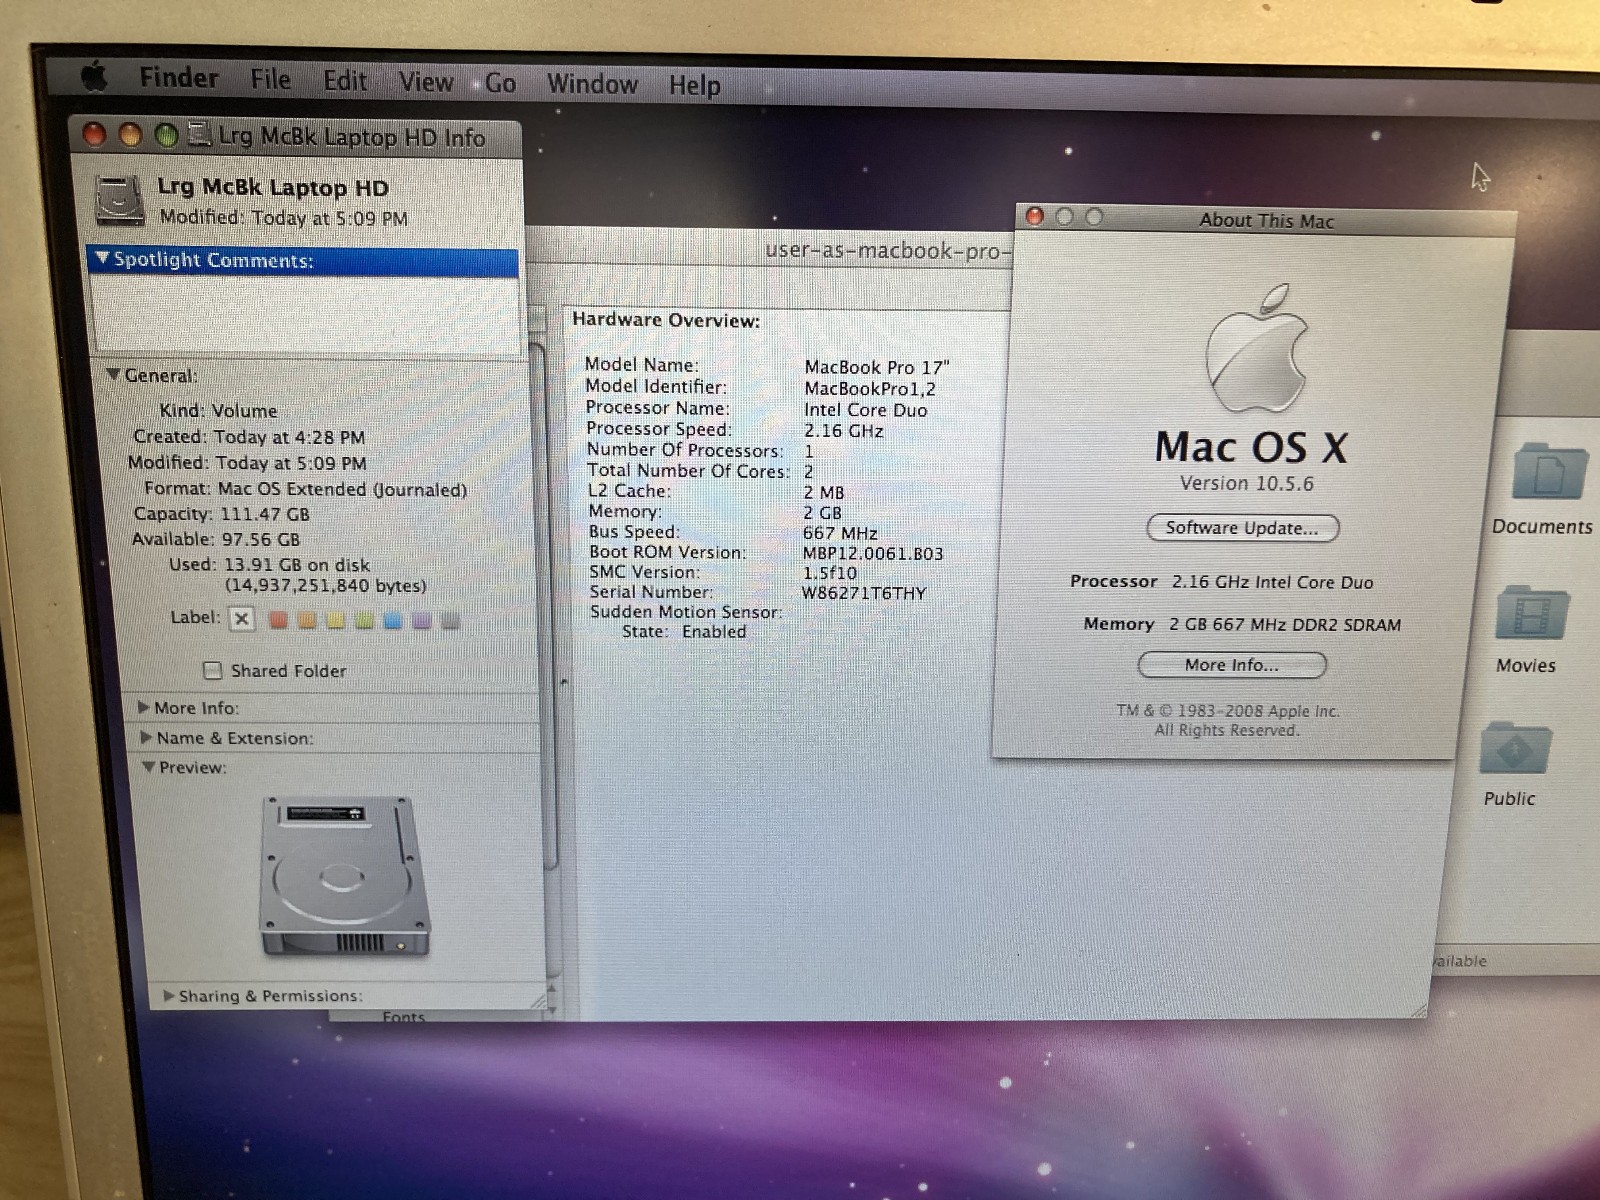Expand the Name & Extension section
Image resolution: width=1600 pixels, height=1200 pixels.
(x=146, y=738)
